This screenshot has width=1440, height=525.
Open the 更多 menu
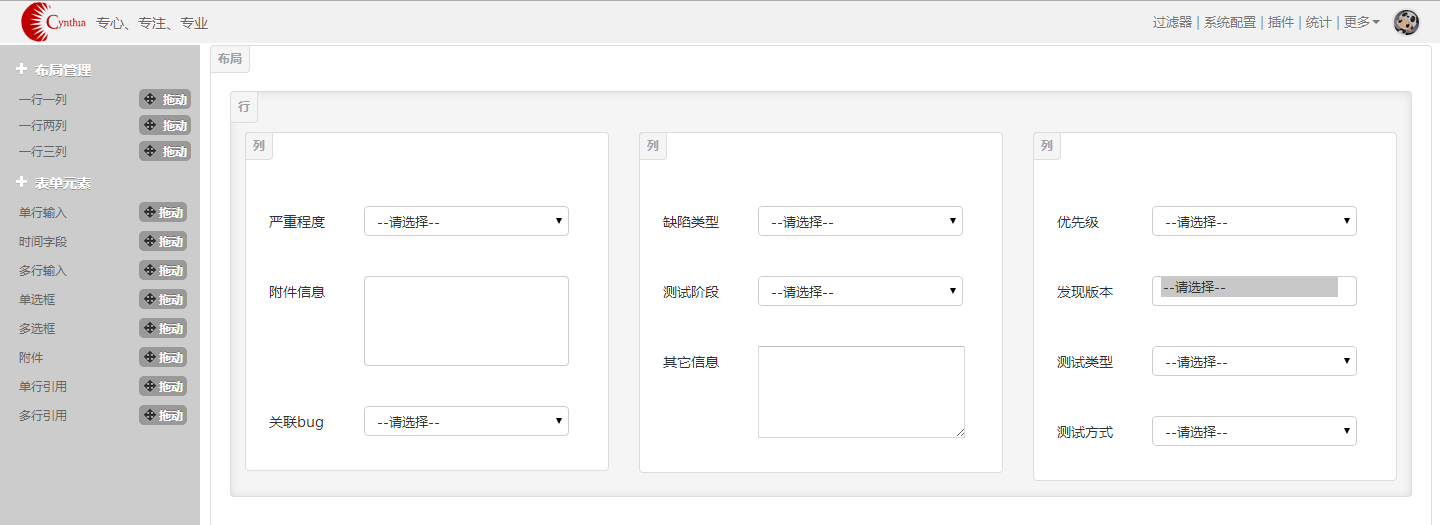point(1361,22)
